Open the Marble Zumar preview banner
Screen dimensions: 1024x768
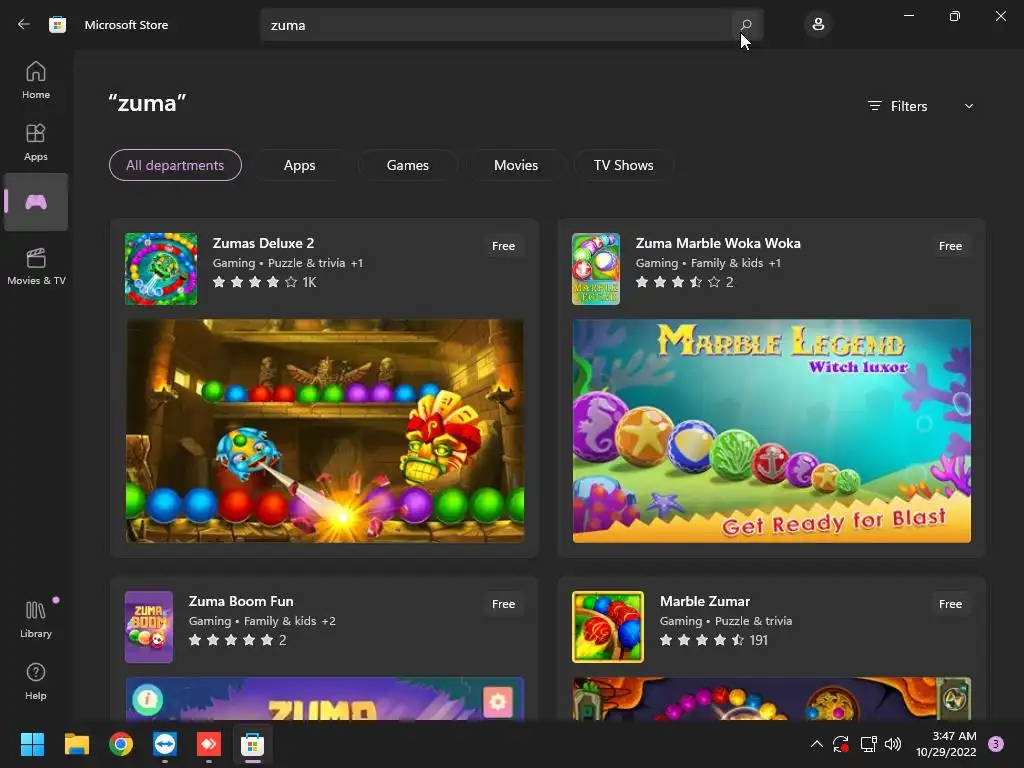pyautogui.click(x=772, y=699)
